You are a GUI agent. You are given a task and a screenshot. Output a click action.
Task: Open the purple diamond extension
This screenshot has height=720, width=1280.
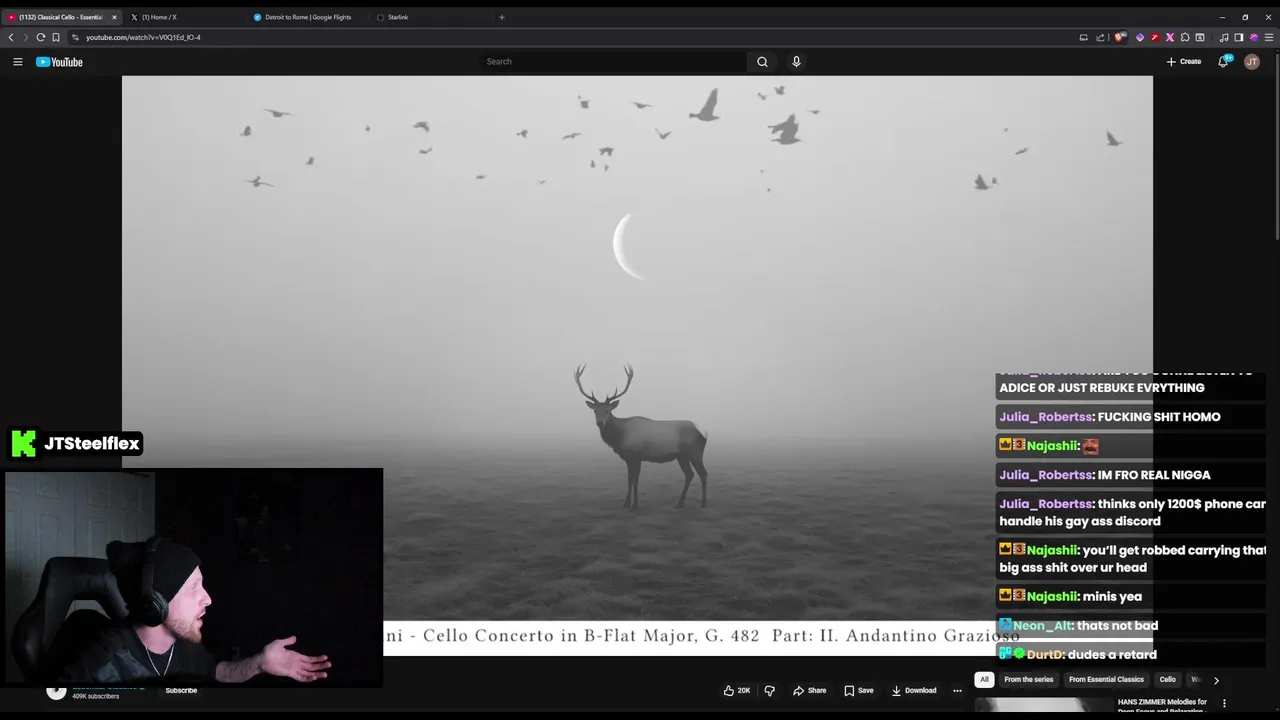pos(1140,37)
